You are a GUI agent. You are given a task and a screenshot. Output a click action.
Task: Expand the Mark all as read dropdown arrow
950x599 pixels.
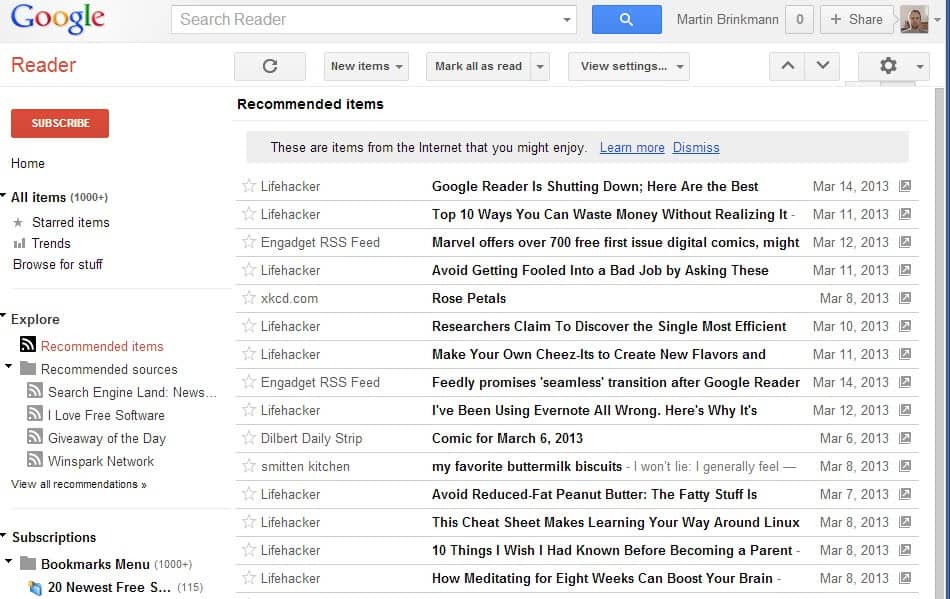point(538,66)
